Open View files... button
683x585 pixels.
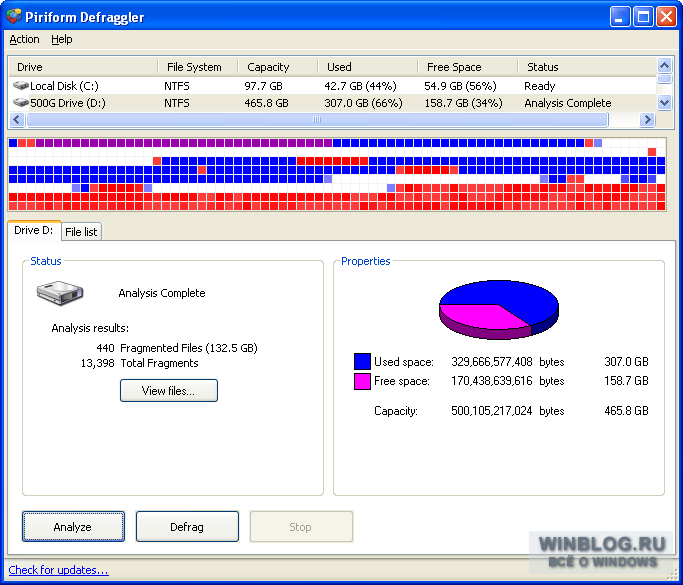tap(169, 390)
